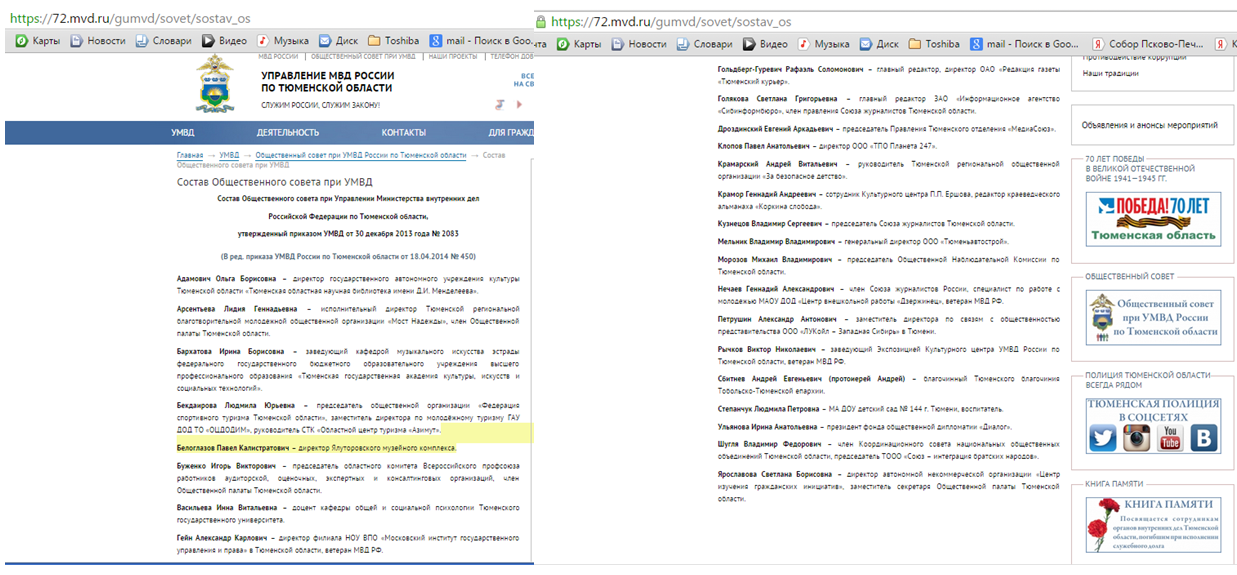Open Музыка bookmark in left window
Image resolution: width=1237 pixels, height=575 pixels.
(x=282, y=41)
